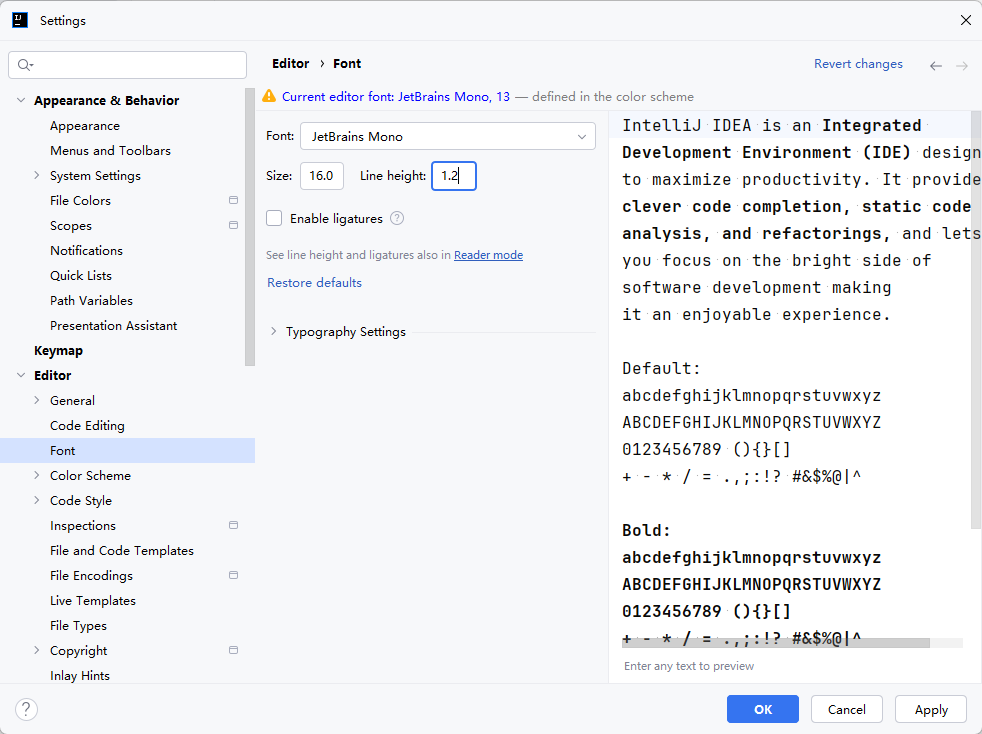Click Cancel button

[847, 709]
